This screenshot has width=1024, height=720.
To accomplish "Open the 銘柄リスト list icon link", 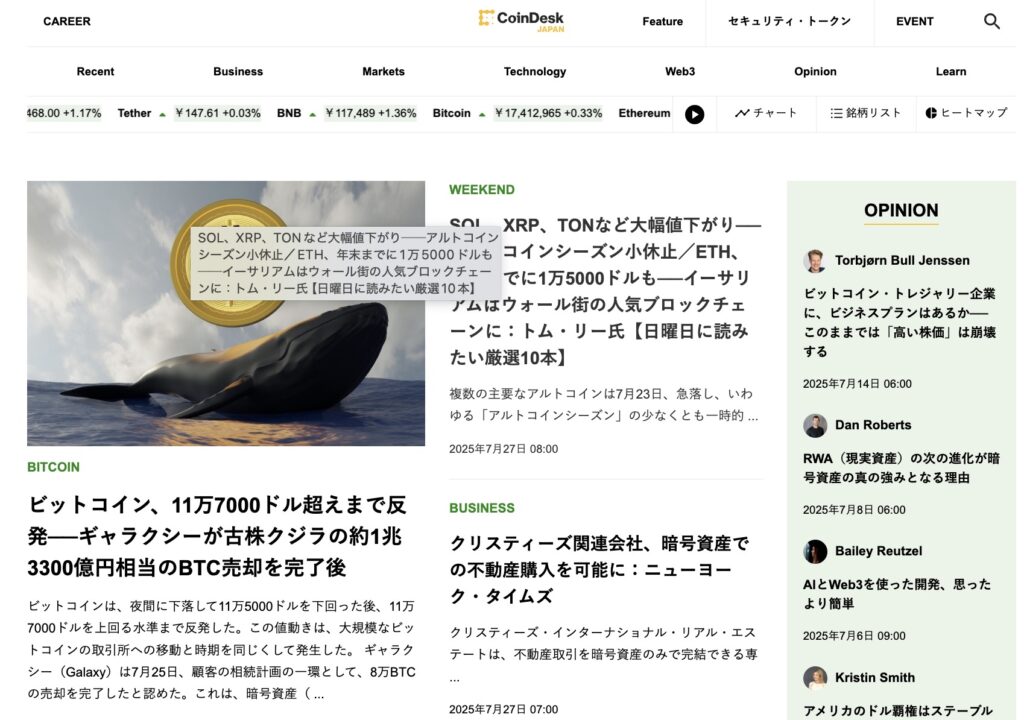I will click(x=865, y=113).
